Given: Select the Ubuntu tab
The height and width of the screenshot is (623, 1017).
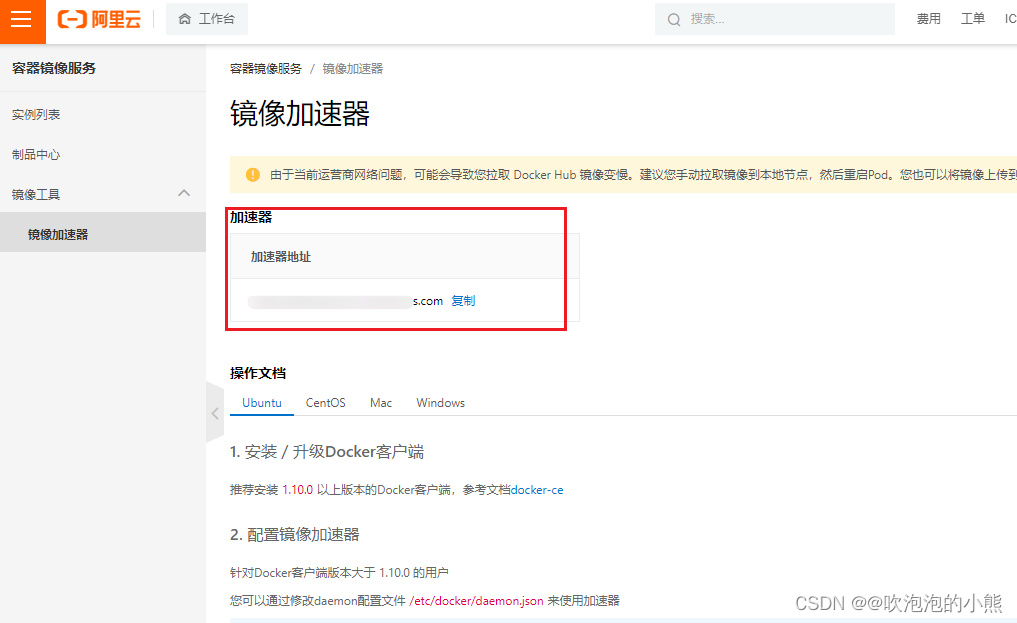Looking at the screenshot, I should point(261,402).
